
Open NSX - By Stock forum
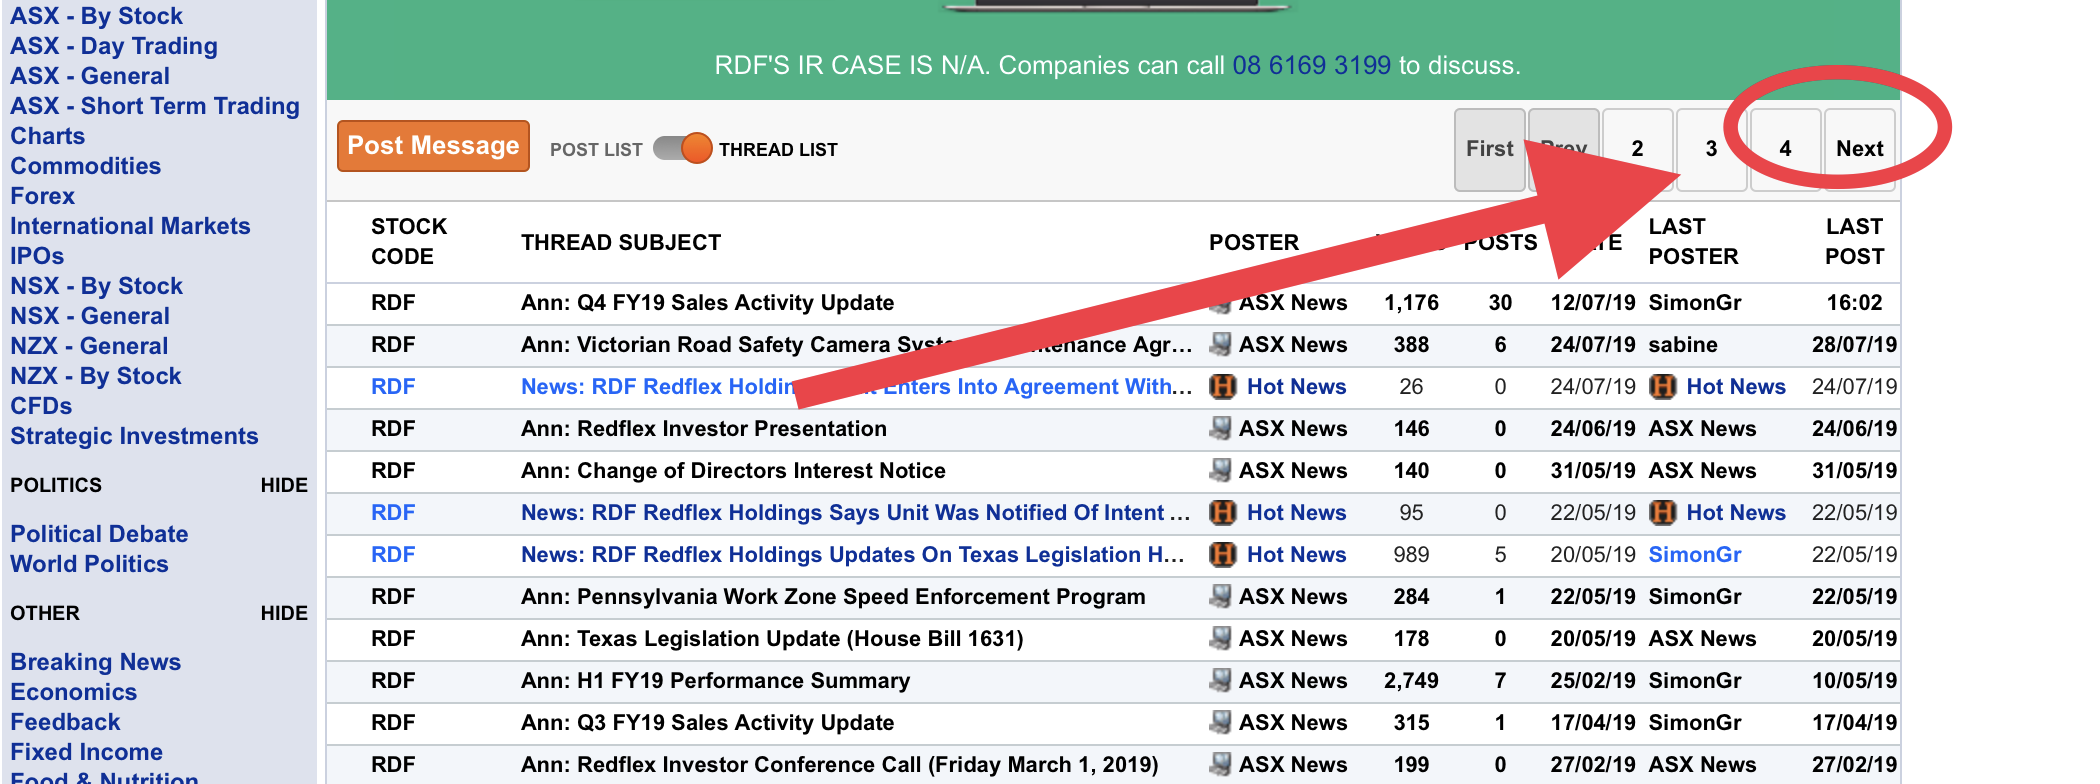[x=96, y=286]
